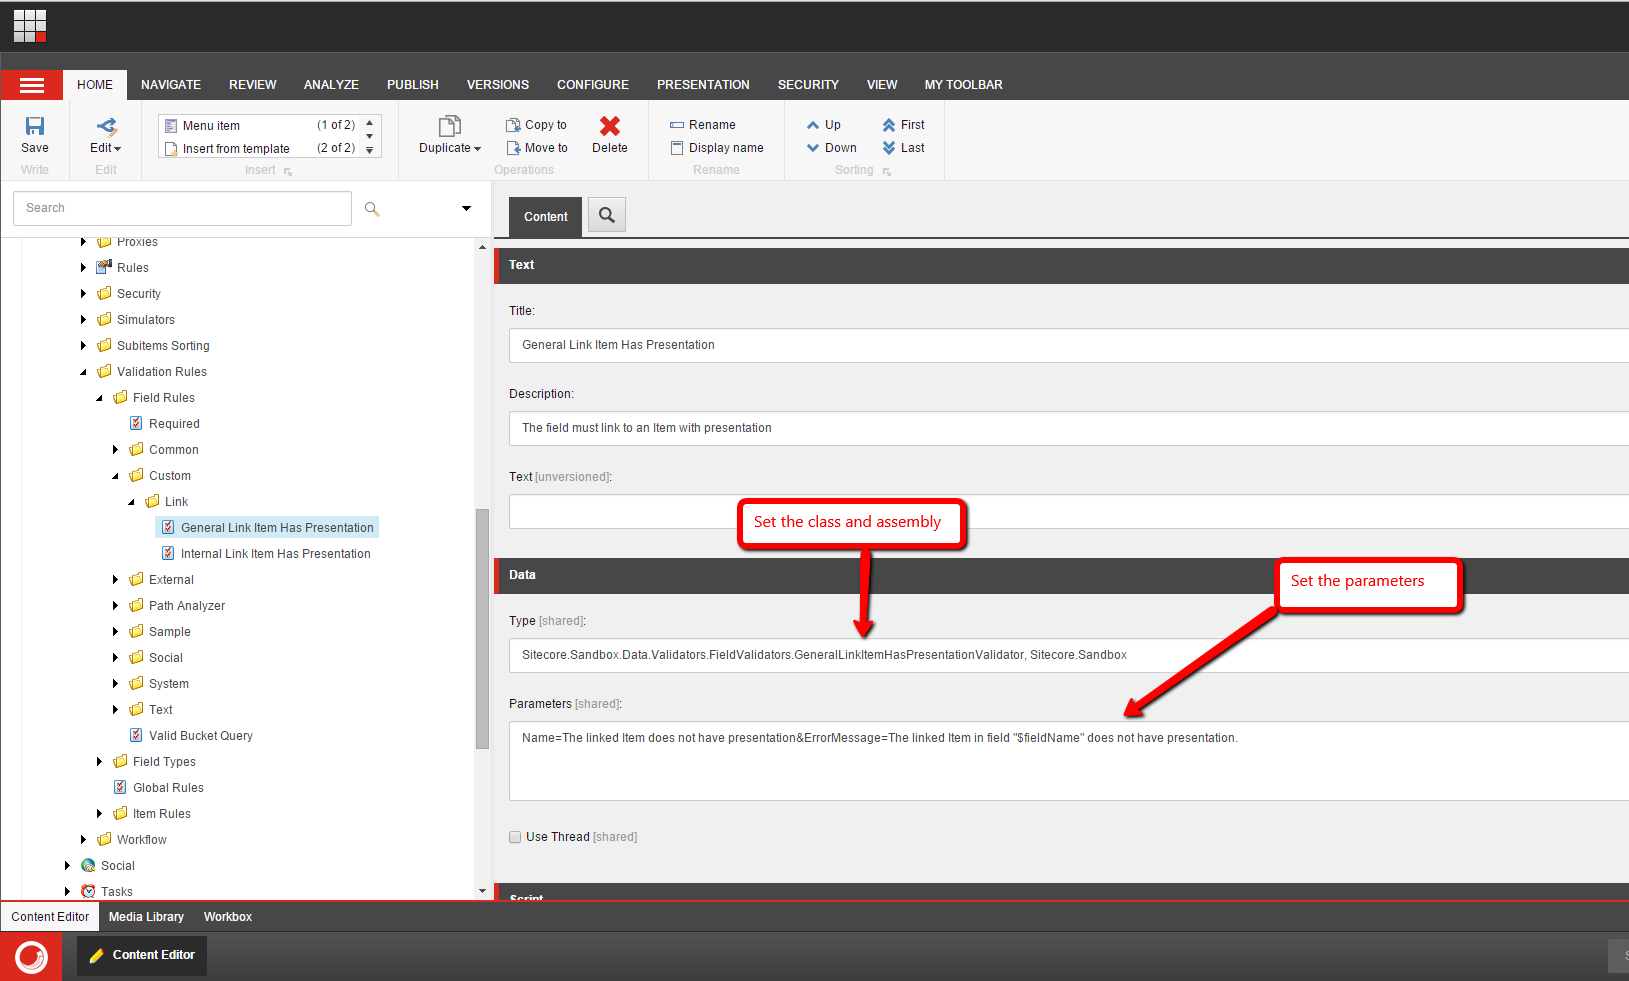This screenshot has width=1629, height=981.
Task: Enable the Use Thread checkbox
Action: [x=515, y=837]
